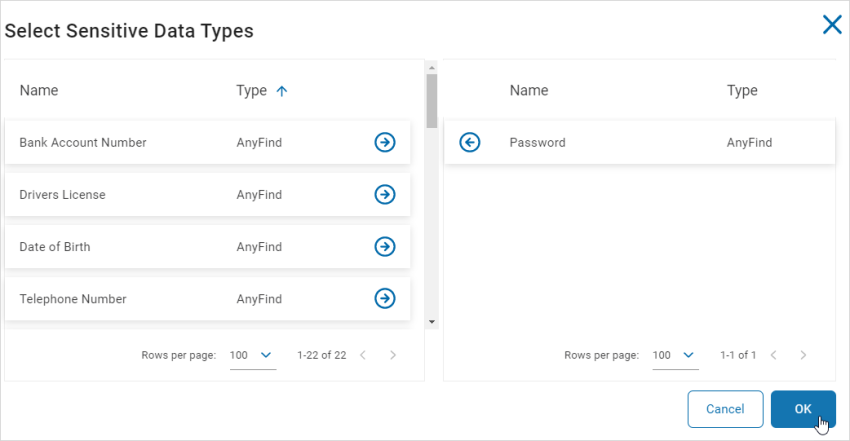Click scrollbar up arrow in left list
Screen dimensions: 850x441
432,68
